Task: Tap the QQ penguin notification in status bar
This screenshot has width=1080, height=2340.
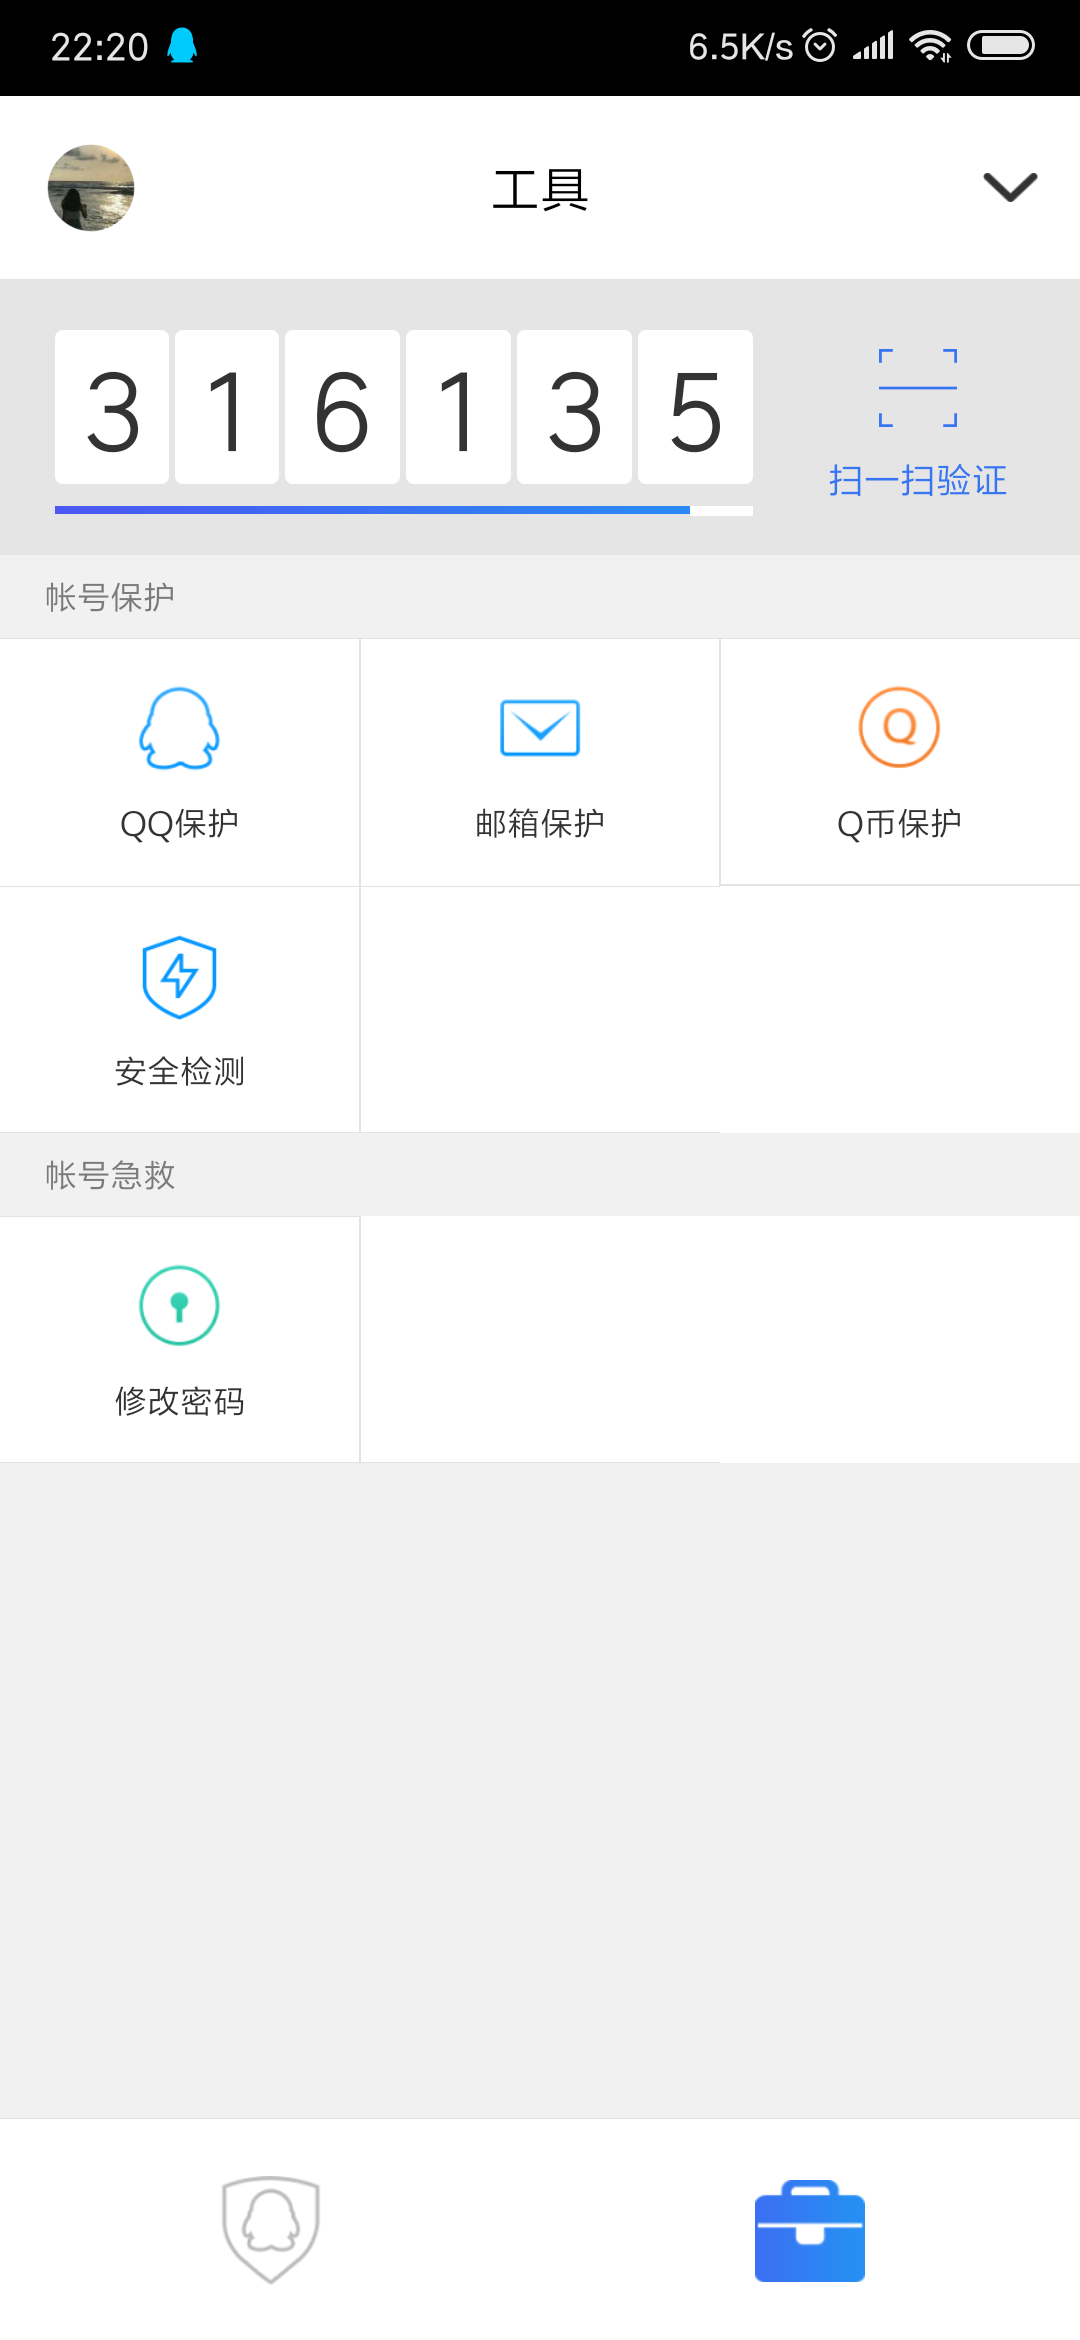Action: pos(182,46)
